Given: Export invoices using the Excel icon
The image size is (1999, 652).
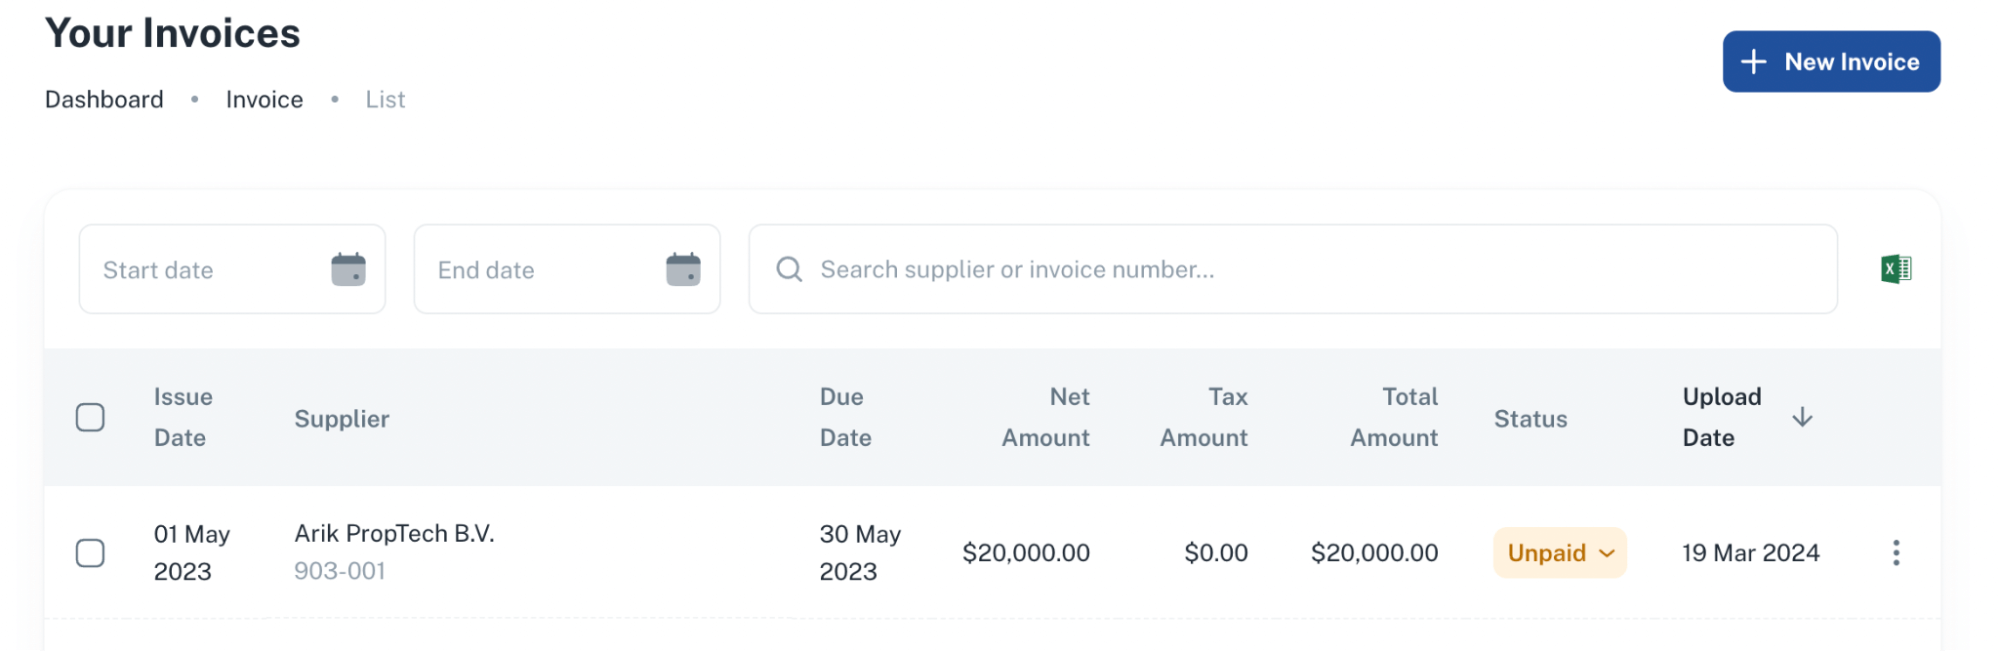Looking at the screenshot, I should [x=1895, y=268].
